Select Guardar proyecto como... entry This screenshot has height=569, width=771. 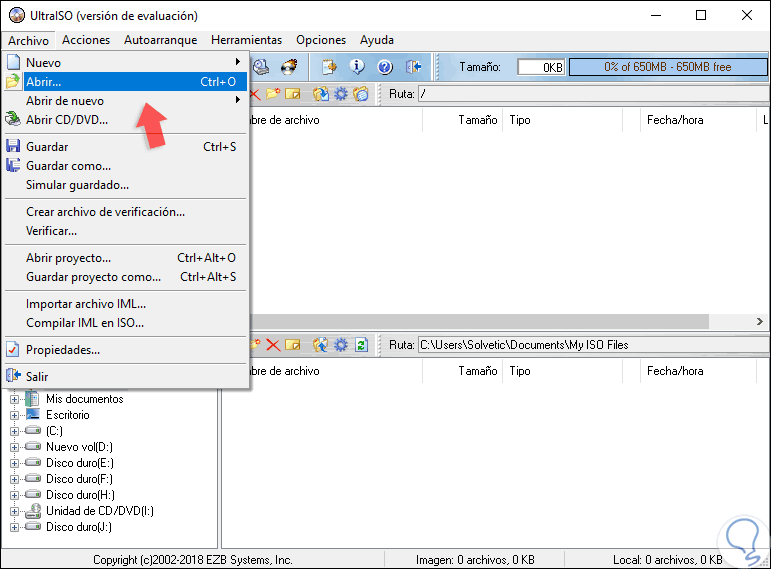pyautogui.click(x=125, y=277)
